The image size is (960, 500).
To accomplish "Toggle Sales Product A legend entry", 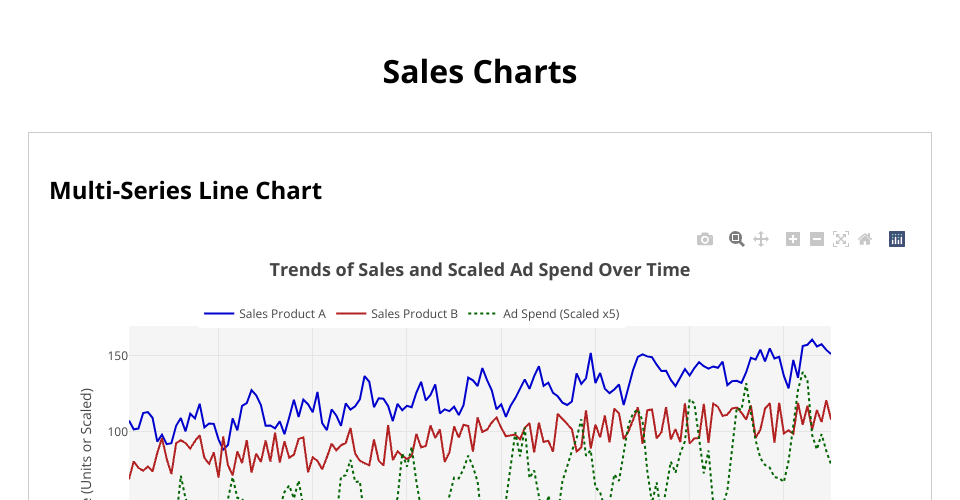I will [282, 314].
